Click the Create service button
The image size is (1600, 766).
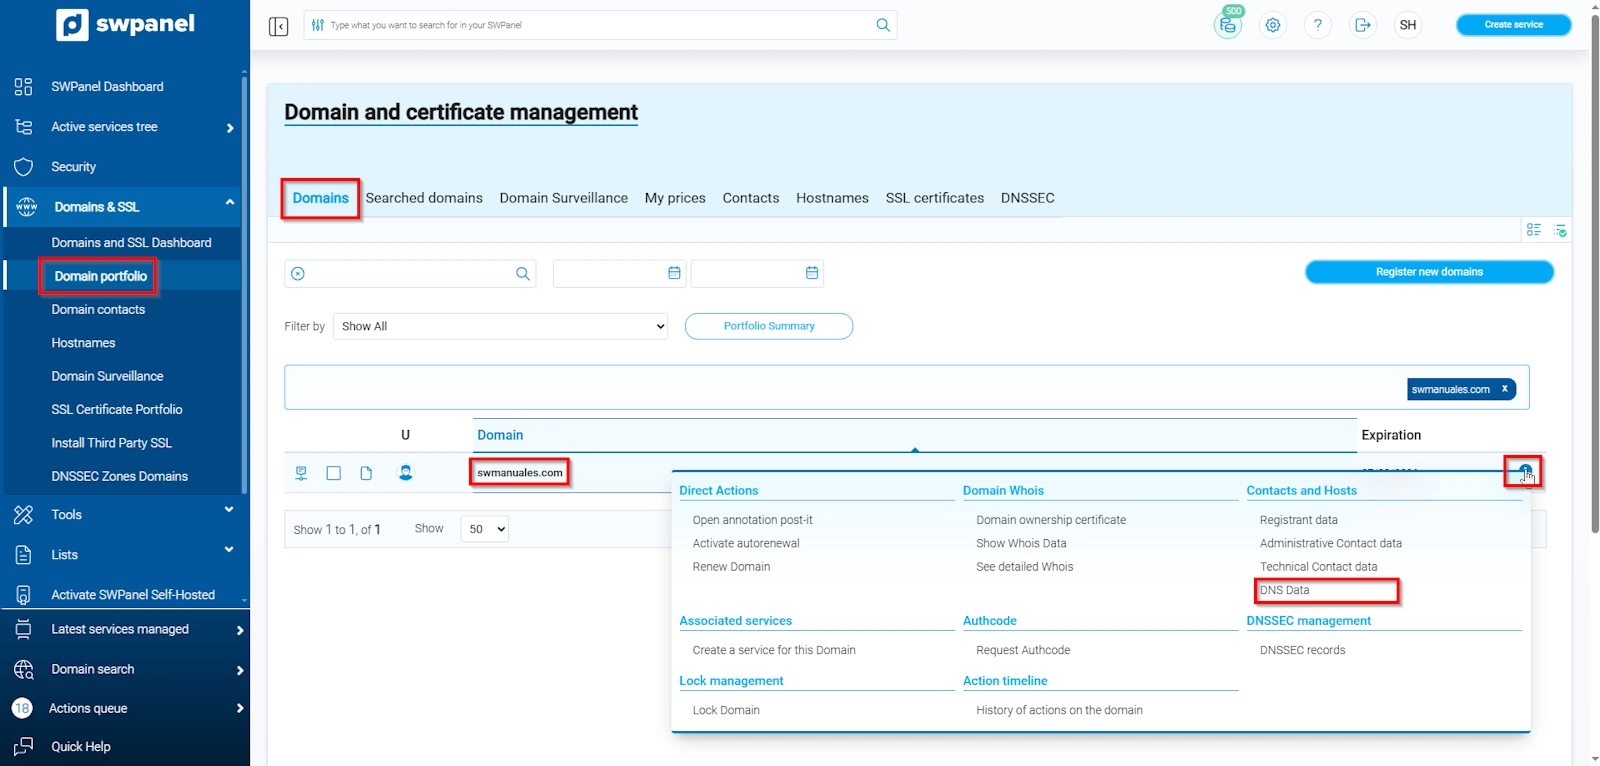tap(1513, 25)
